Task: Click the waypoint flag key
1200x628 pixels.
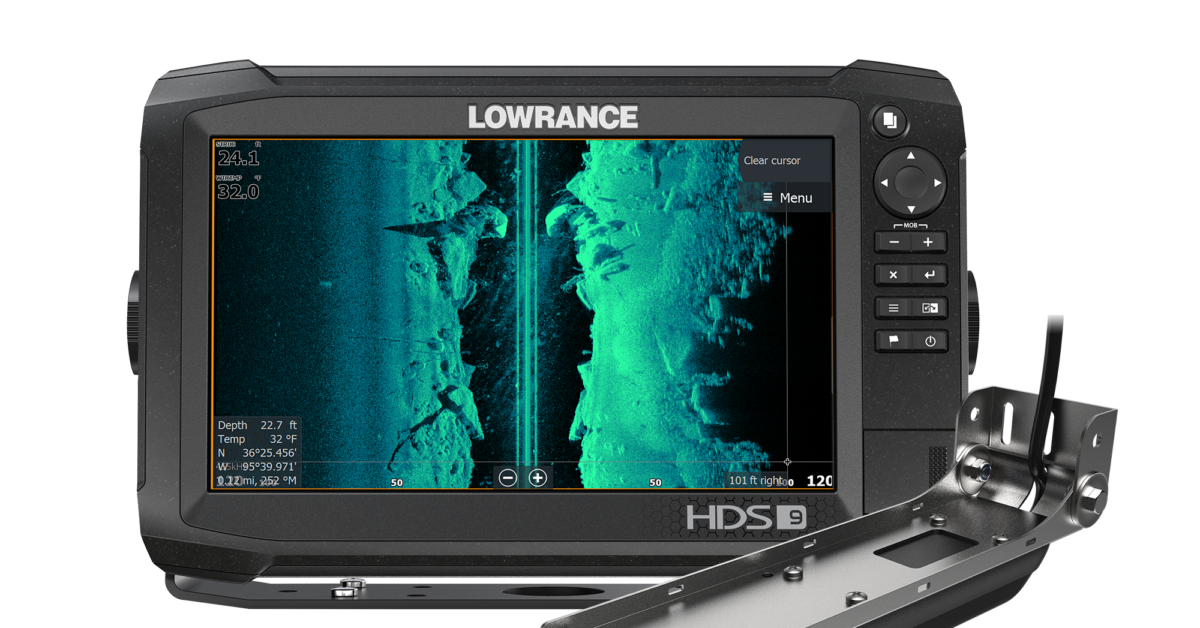Action: pyautogui.click(x=894, y=341)
